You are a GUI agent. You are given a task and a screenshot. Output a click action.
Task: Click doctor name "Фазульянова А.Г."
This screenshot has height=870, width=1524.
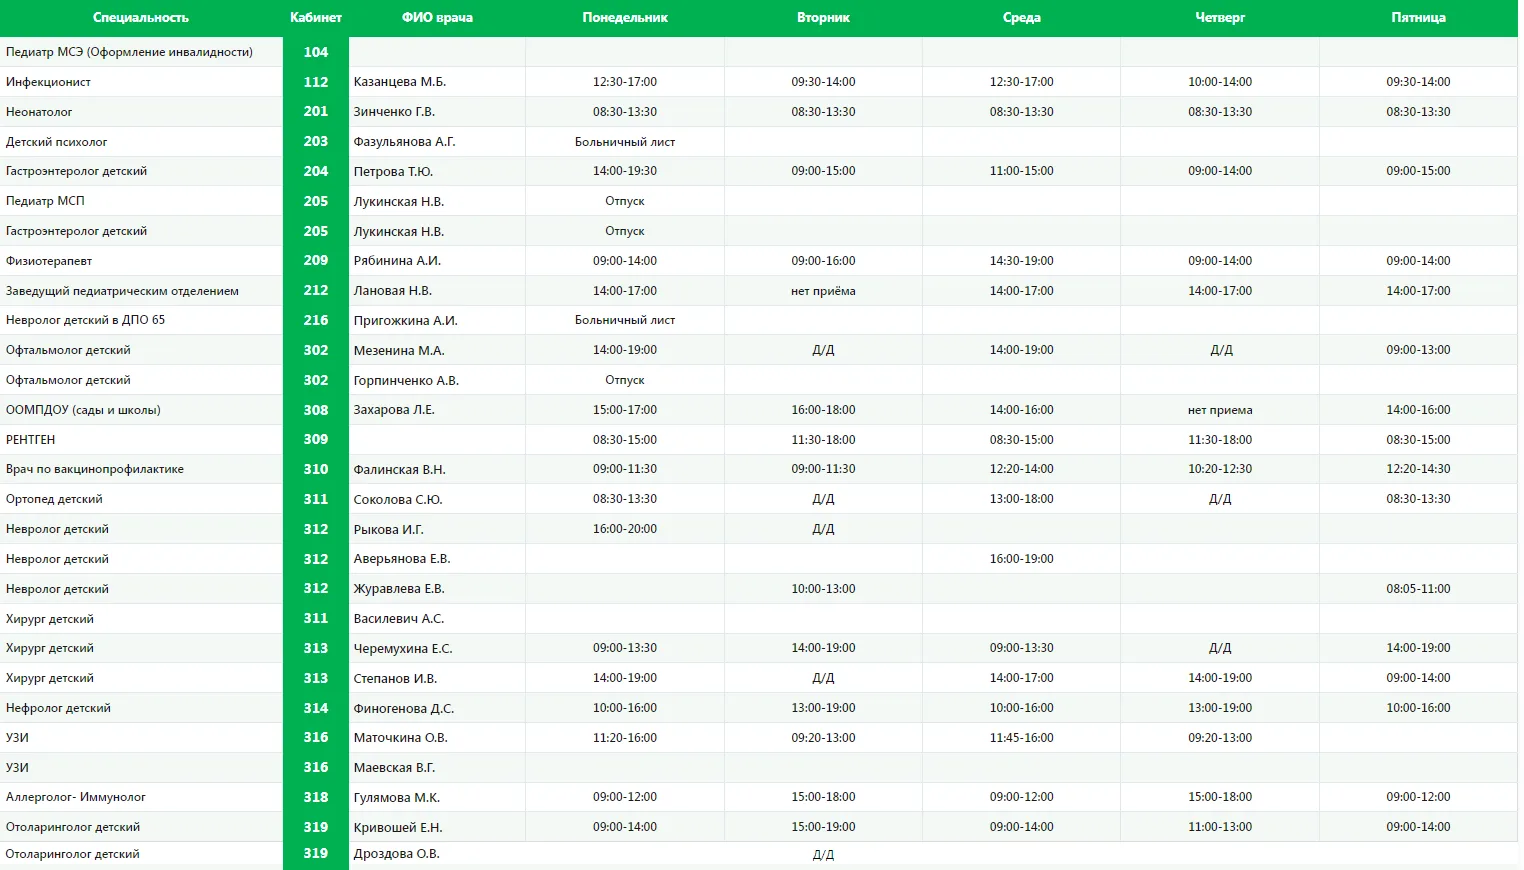pos(404,142)
